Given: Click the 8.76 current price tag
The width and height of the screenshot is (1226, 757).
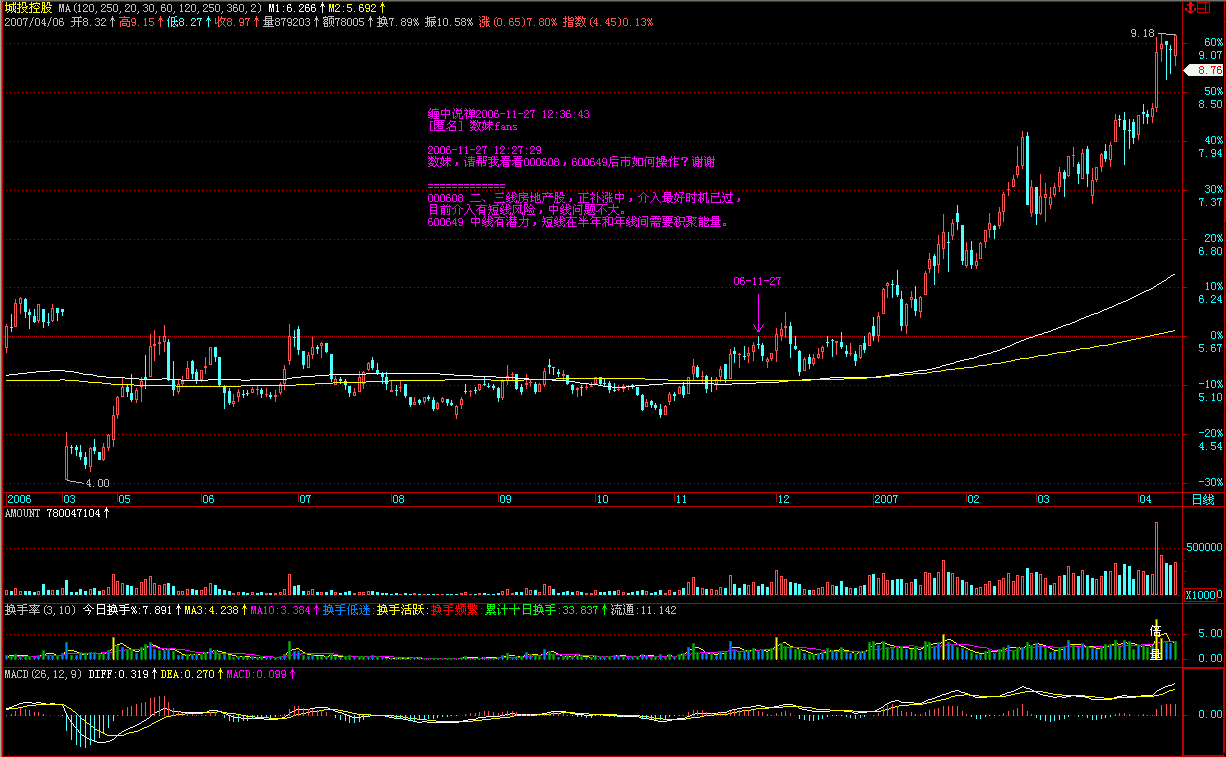Looking at the screenshot, I should 1205,70.
